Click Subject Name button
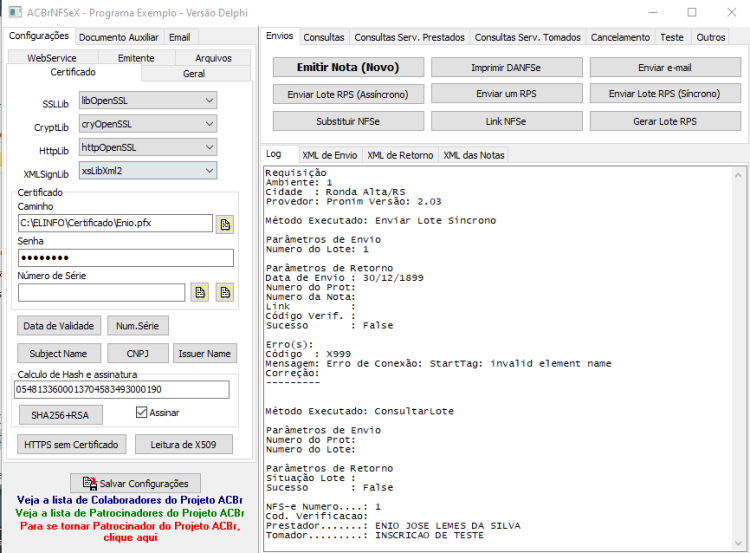750x553 pixels. point(59,353)
